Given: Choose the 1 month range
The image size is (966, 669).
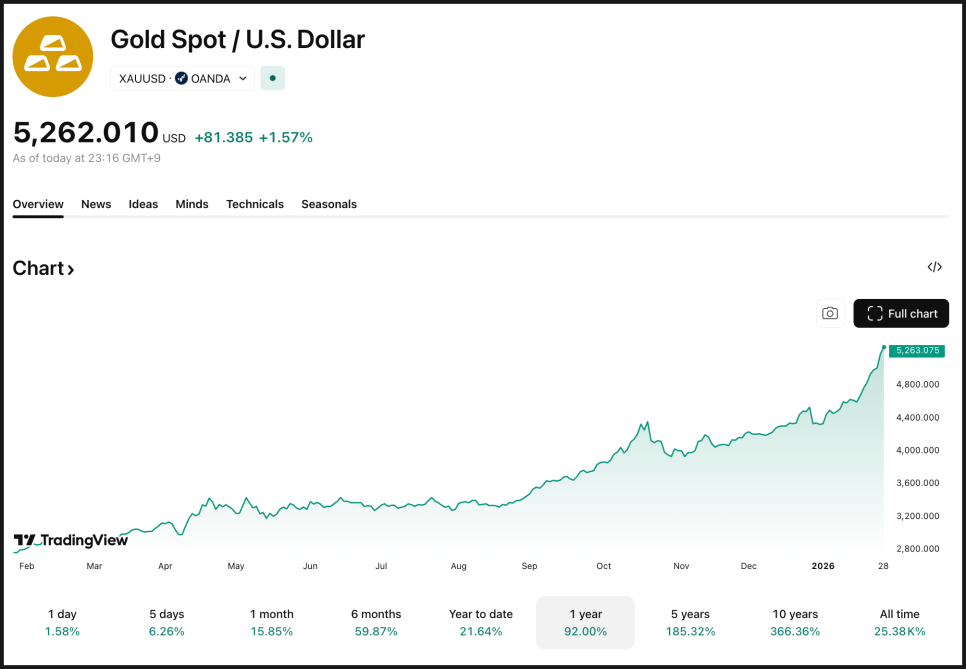Looking at the screenshot, I should coord(272,622).
